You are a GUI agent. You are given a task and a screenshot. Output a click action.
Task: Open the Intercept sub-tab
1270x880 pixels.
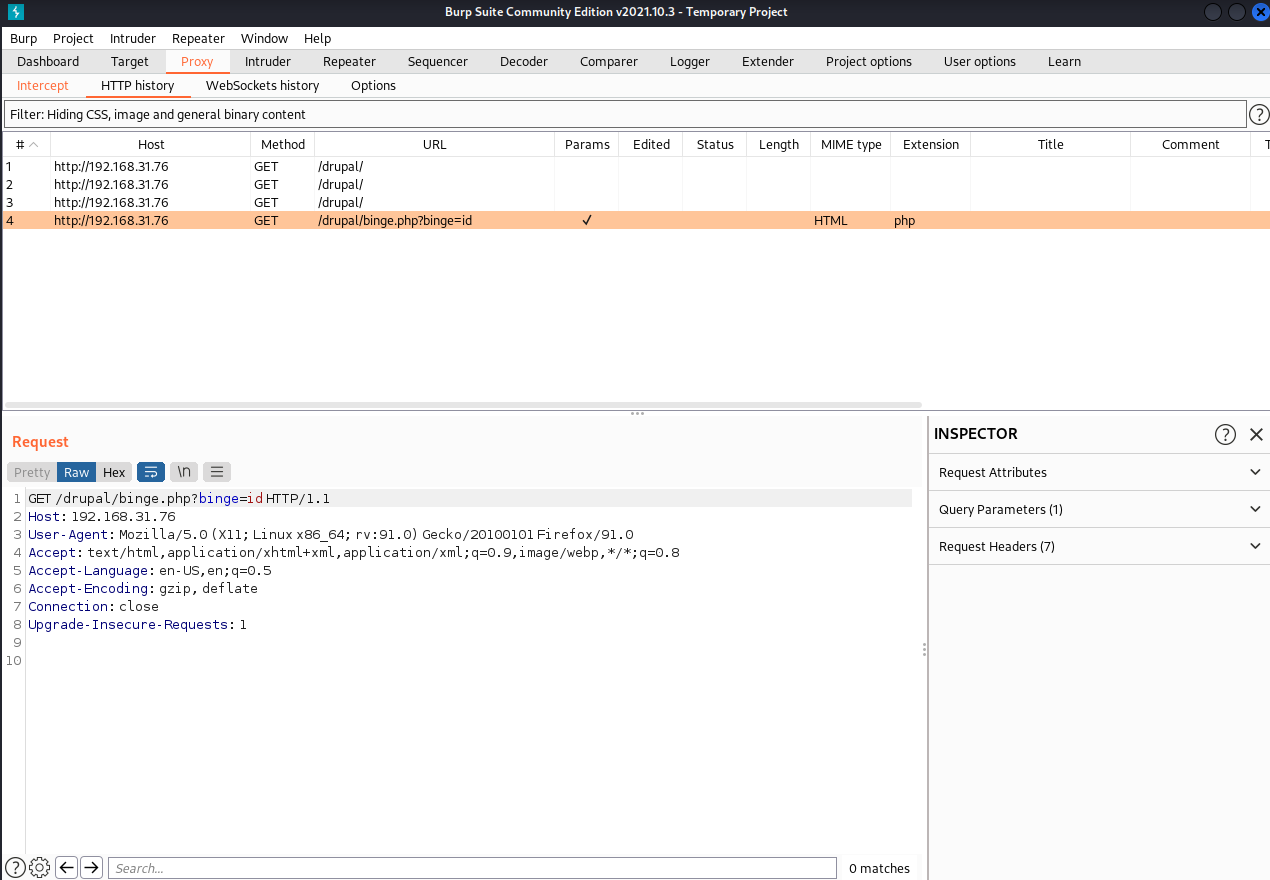point(43,85)
